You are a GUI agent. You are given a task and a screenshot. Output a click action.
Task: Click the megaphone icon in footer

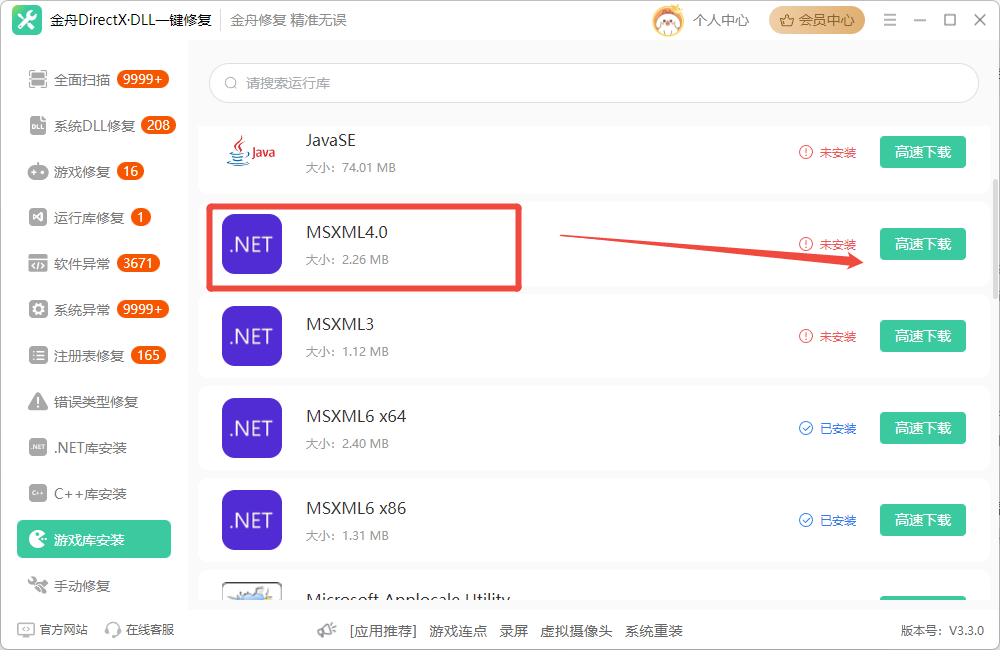coord(327,630)
